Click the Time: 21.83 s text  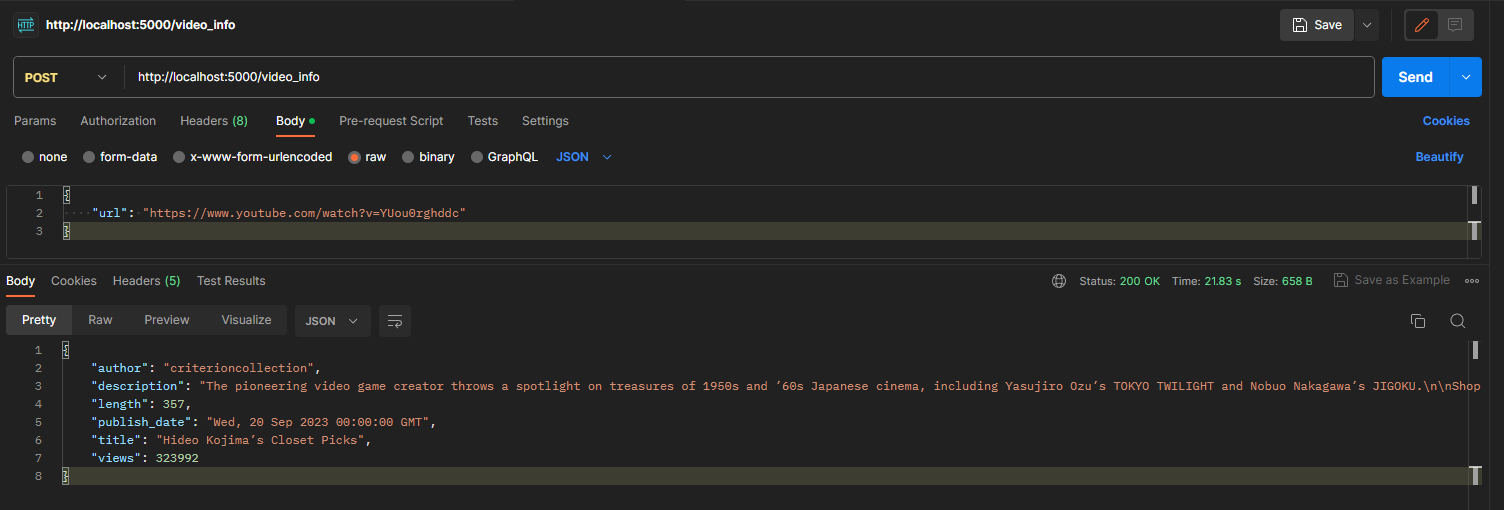coord(1206,281)
